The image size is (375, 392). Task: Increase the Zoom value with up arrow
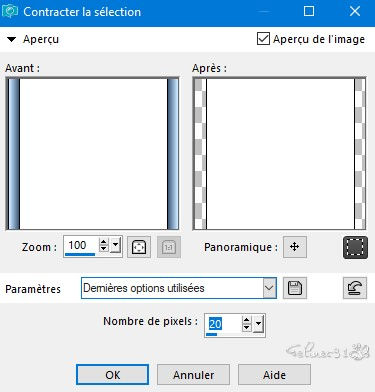point(104,242)
